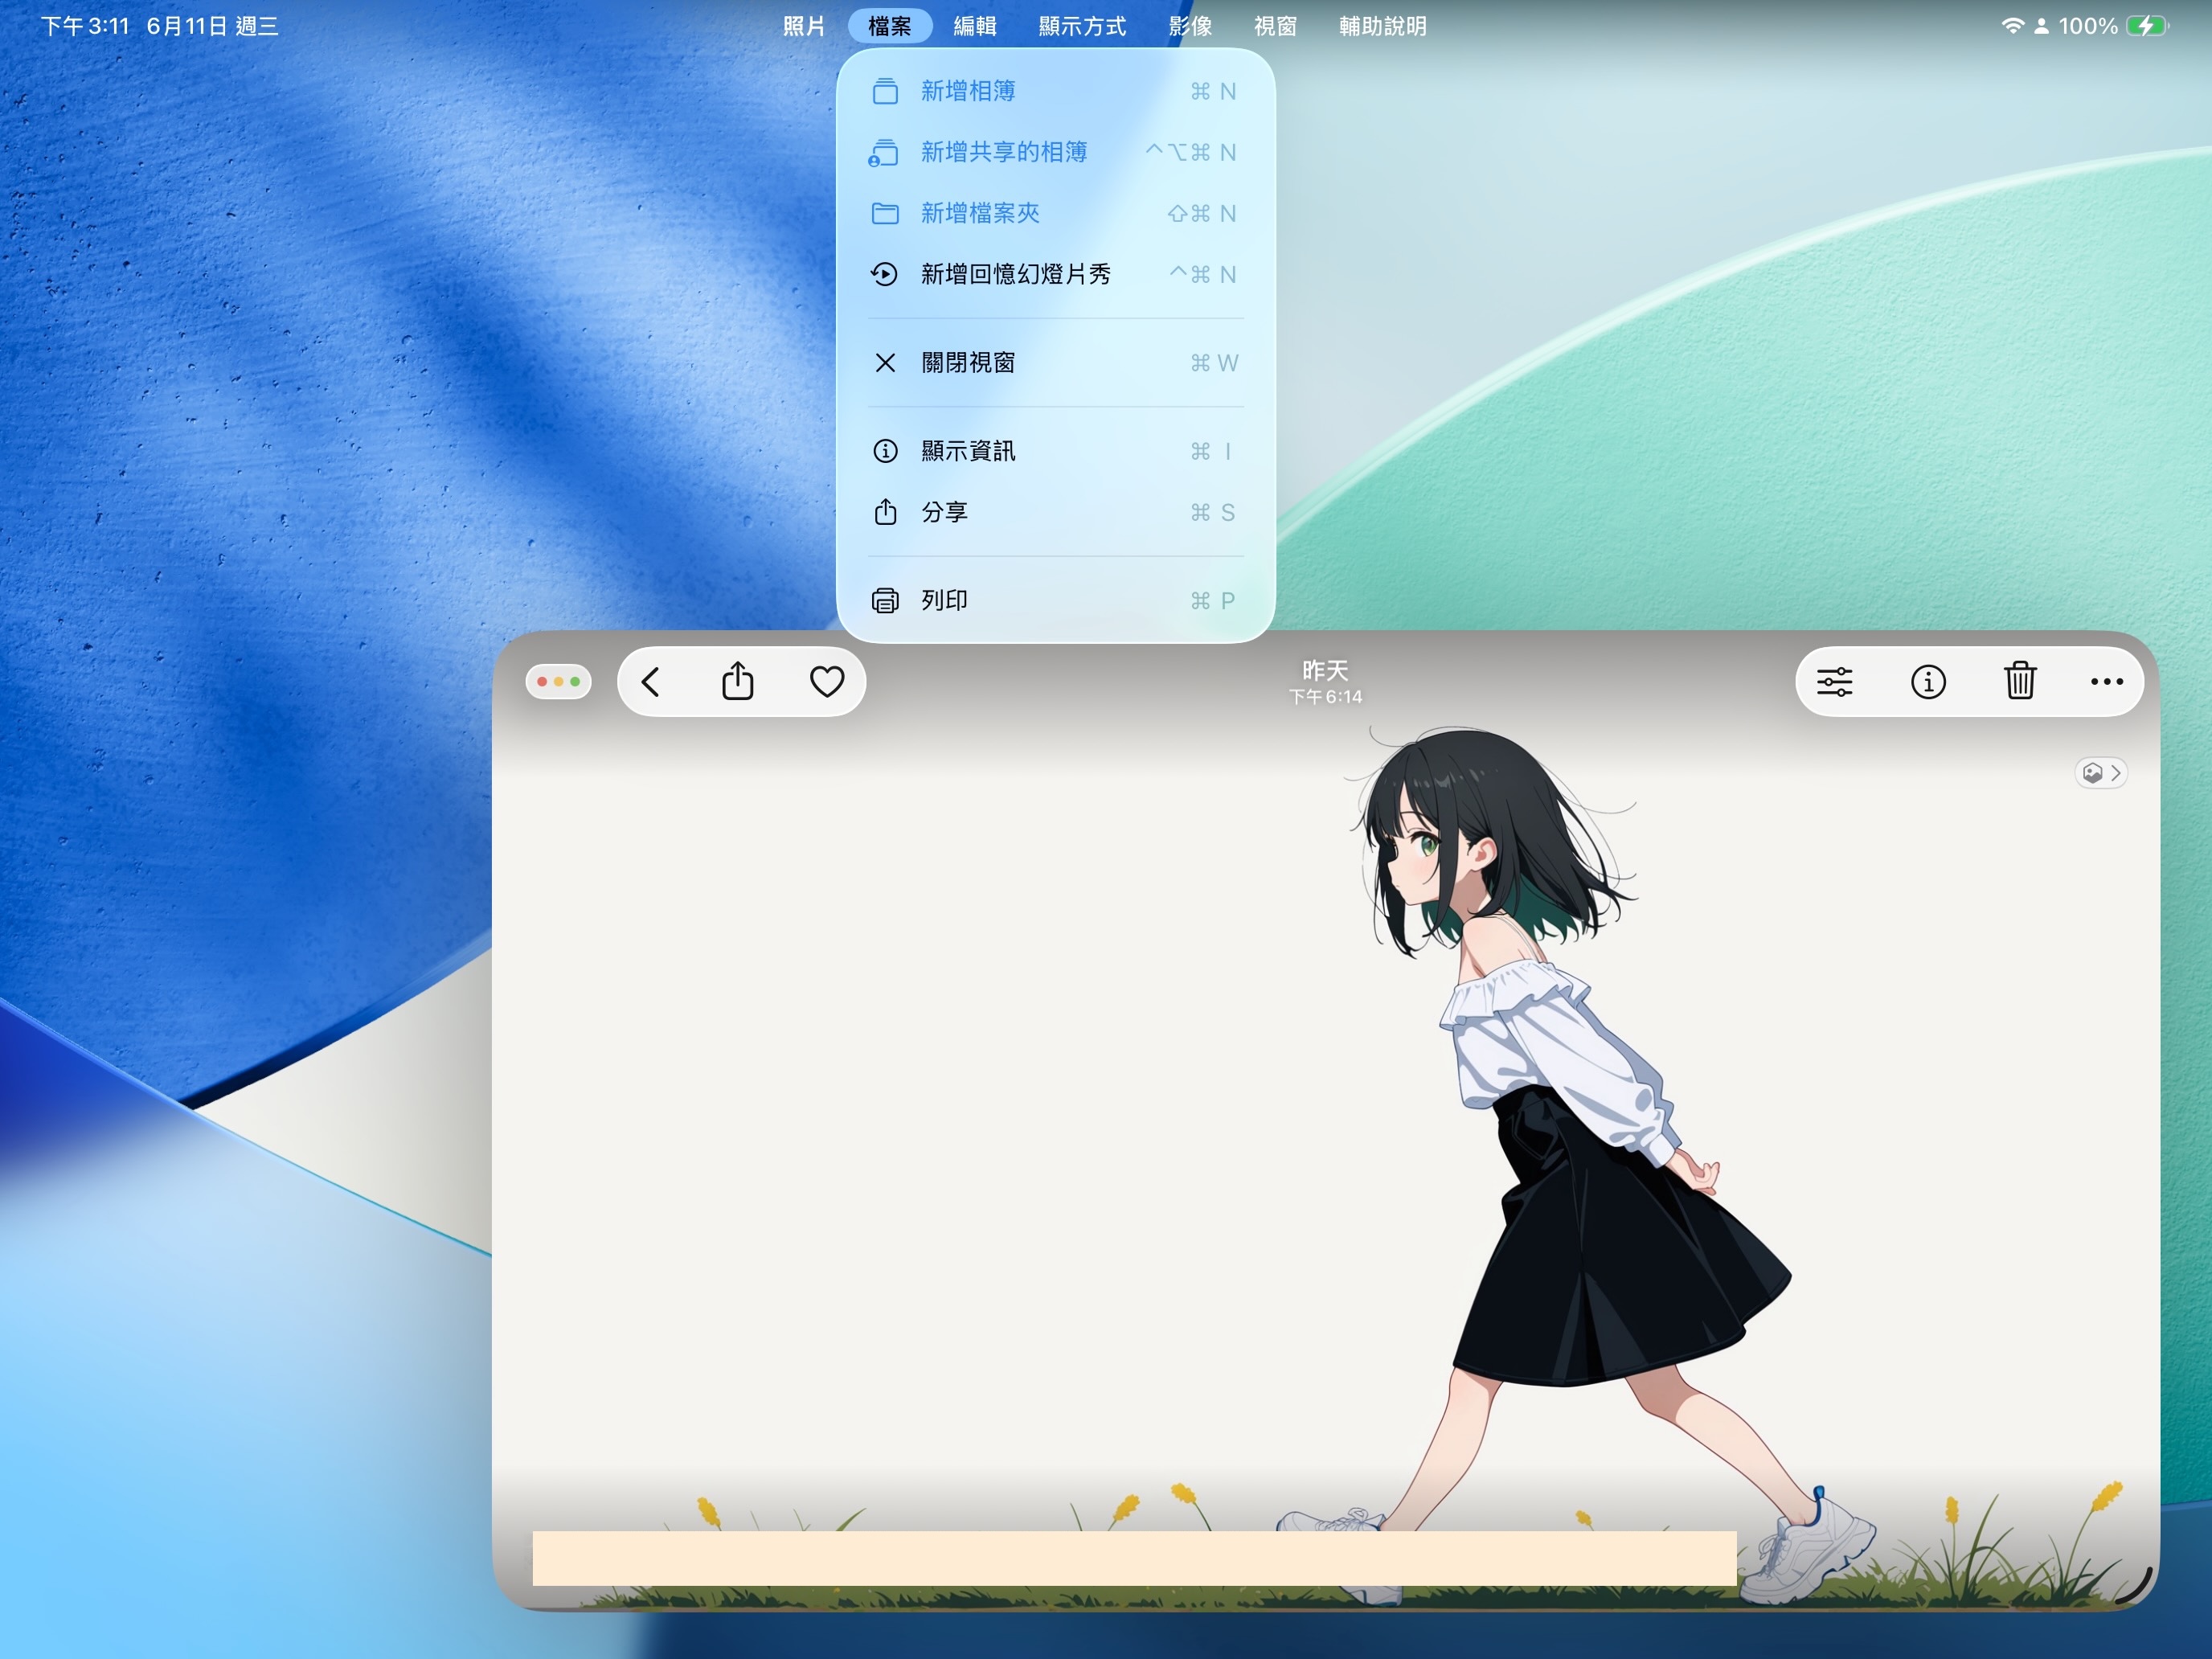Viewport: 2212px width, 1659px height.
Task: Expand the image badge chevron on photo
Action: tap(2101, 772)
